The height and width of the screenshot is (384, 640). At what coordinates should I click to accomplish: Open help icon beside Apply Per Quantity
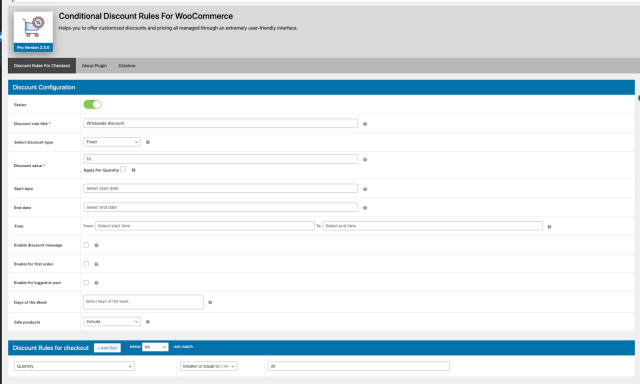[x=133, y=170]
